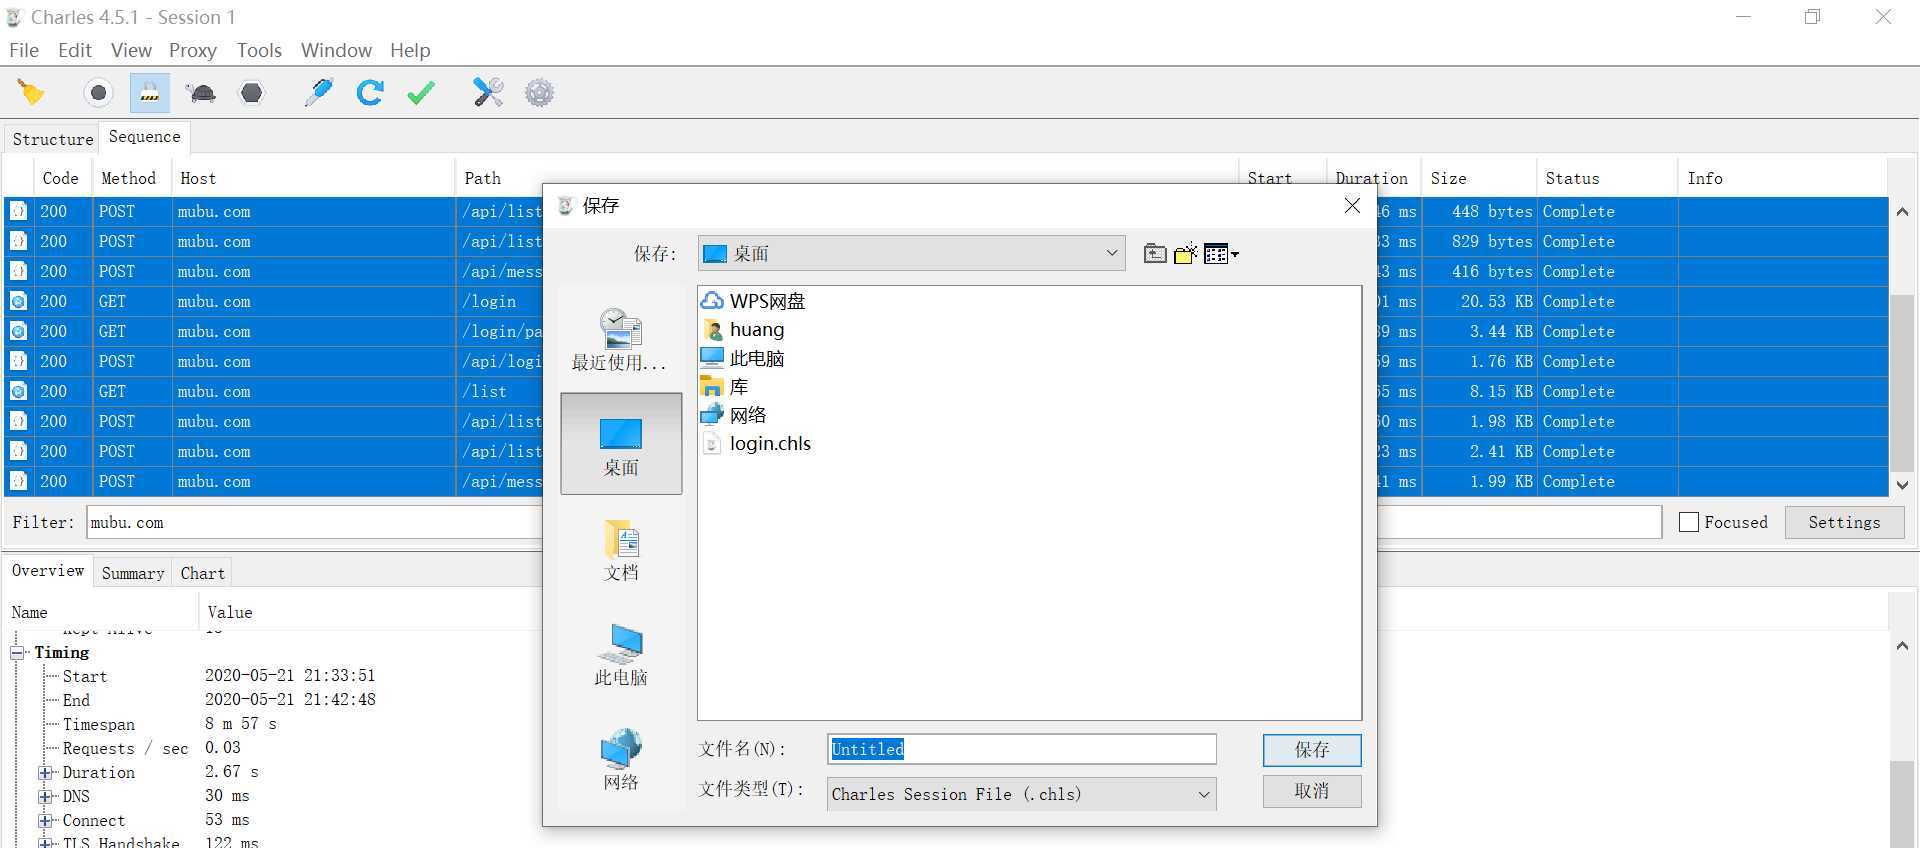Select the 库 library item
1920x848 pixels.
tap(725, 386)
